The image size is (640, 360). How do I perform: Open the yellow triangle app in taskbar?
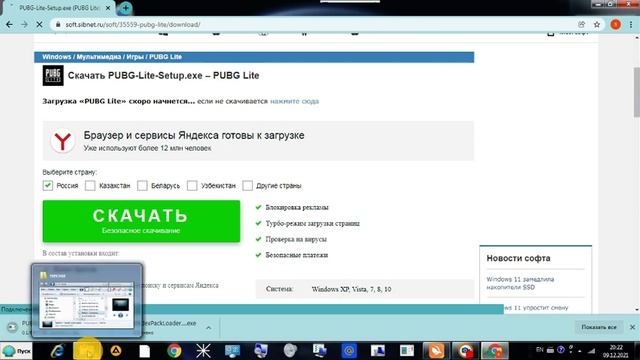point(116,351)
